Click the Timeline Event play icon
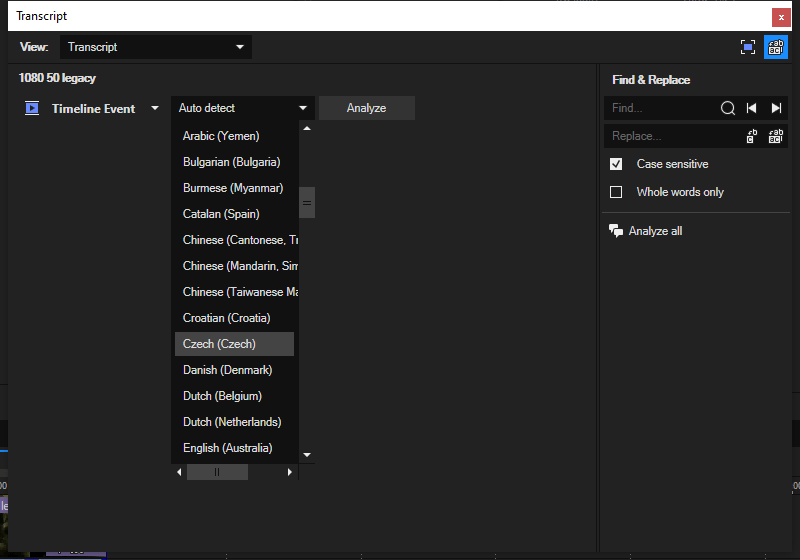The image size is (800, 560). click(32, 108)
